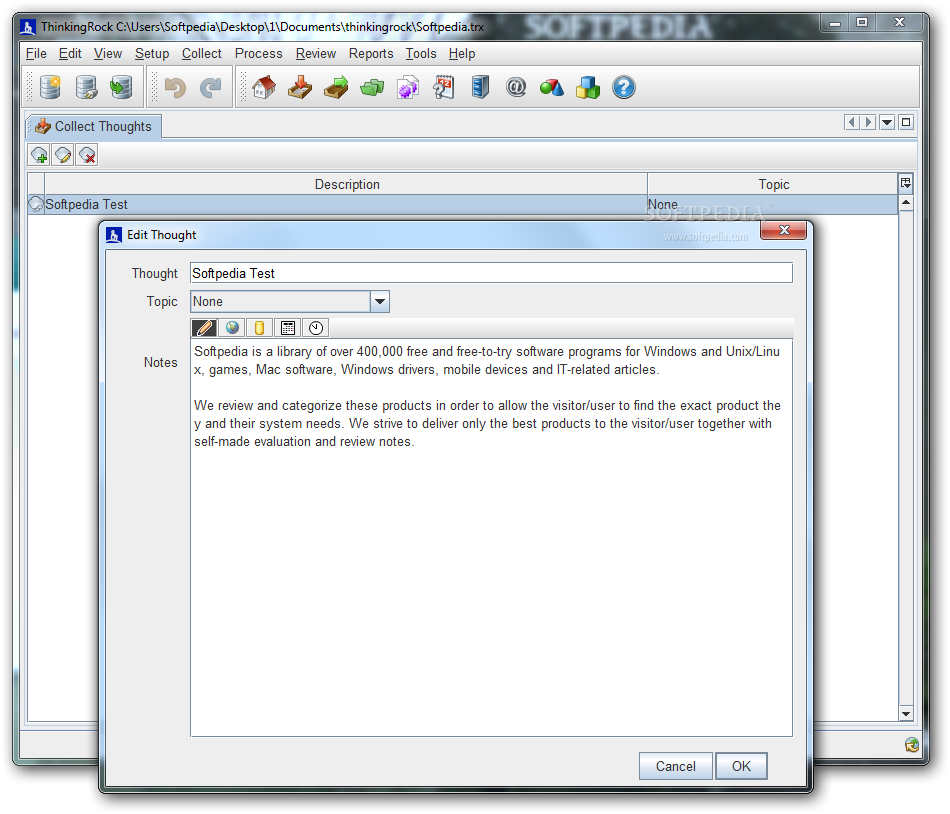Click the globe icon in notes toolbar
This screenshot has height=814, width=950.
coord(232,328)
